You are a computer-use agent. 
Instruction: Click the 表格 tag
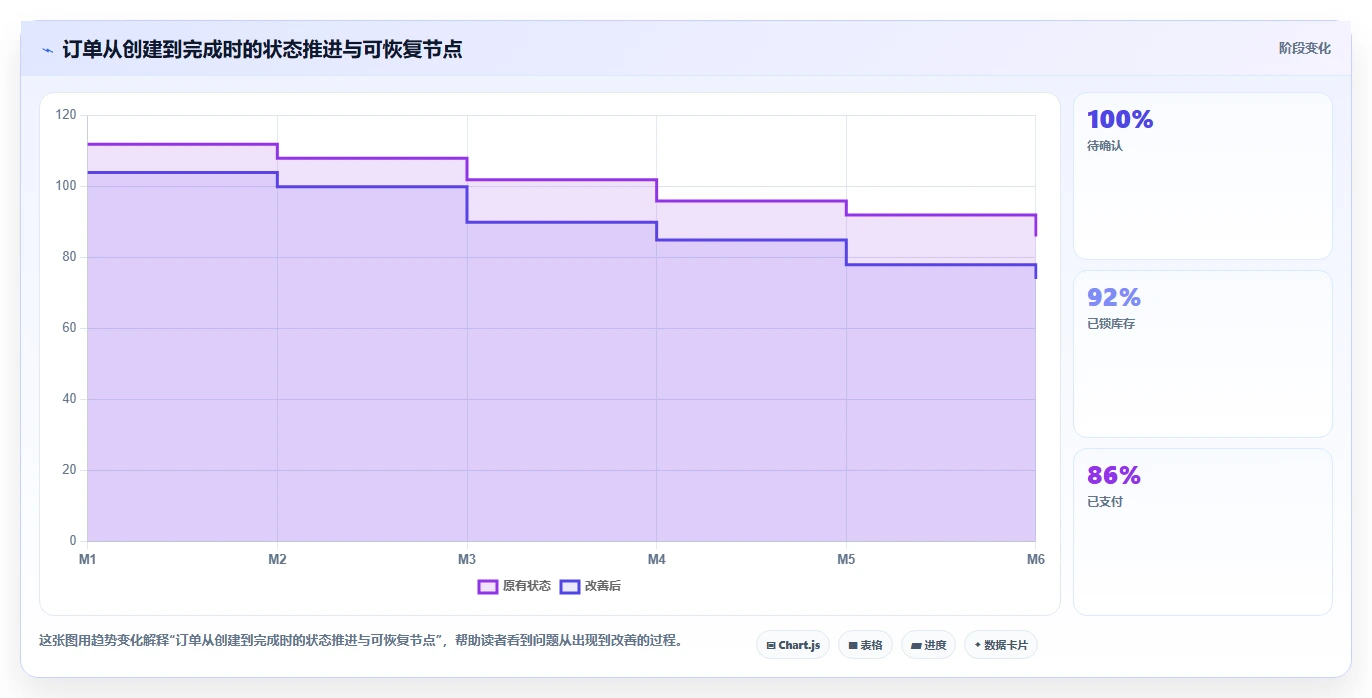pyautogui.click(x=865, y=645)
